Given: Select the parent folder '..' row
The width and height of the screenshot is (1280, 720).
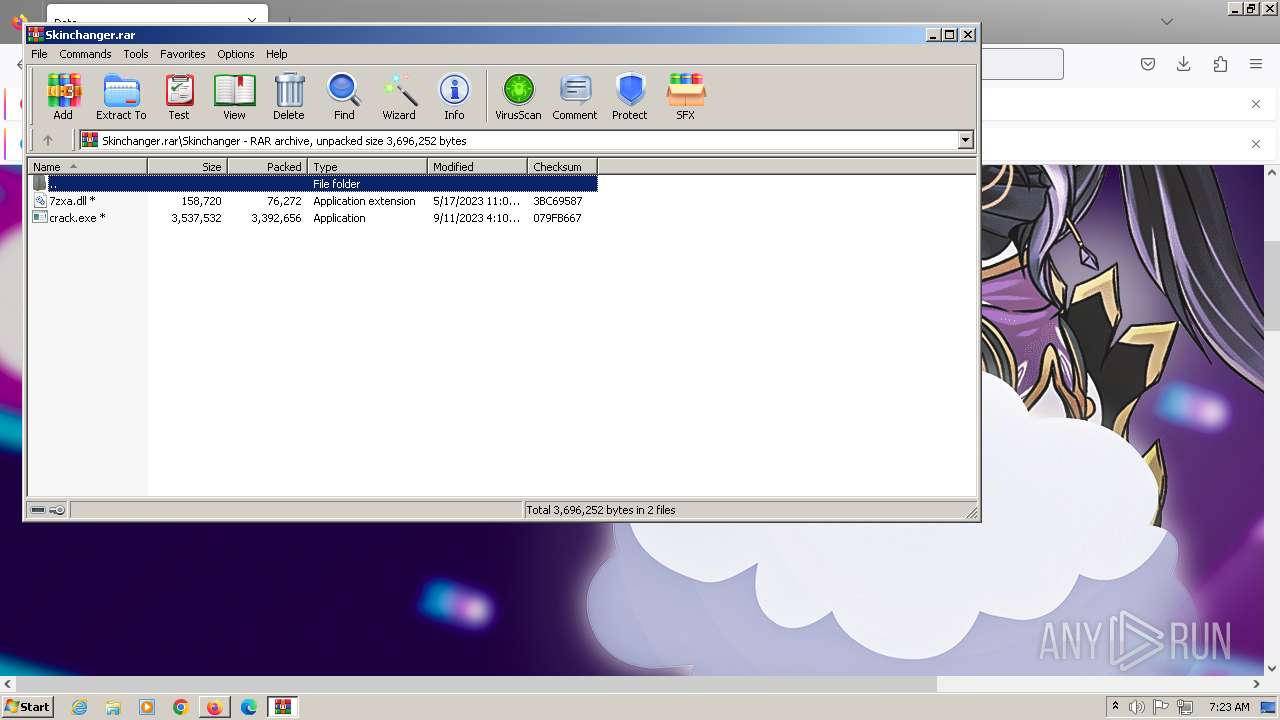Looking at the screenshot, I should (313, 184).
